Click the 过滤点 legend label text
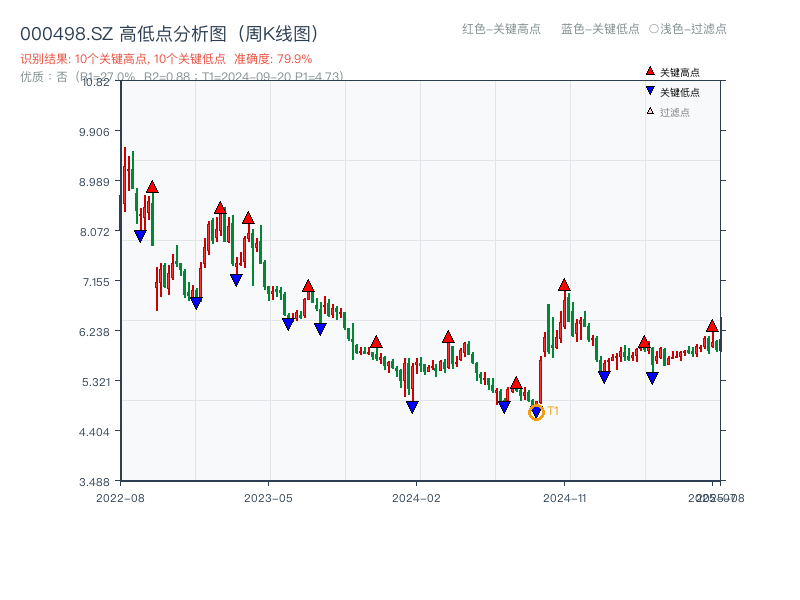 [x=675, y=112]
